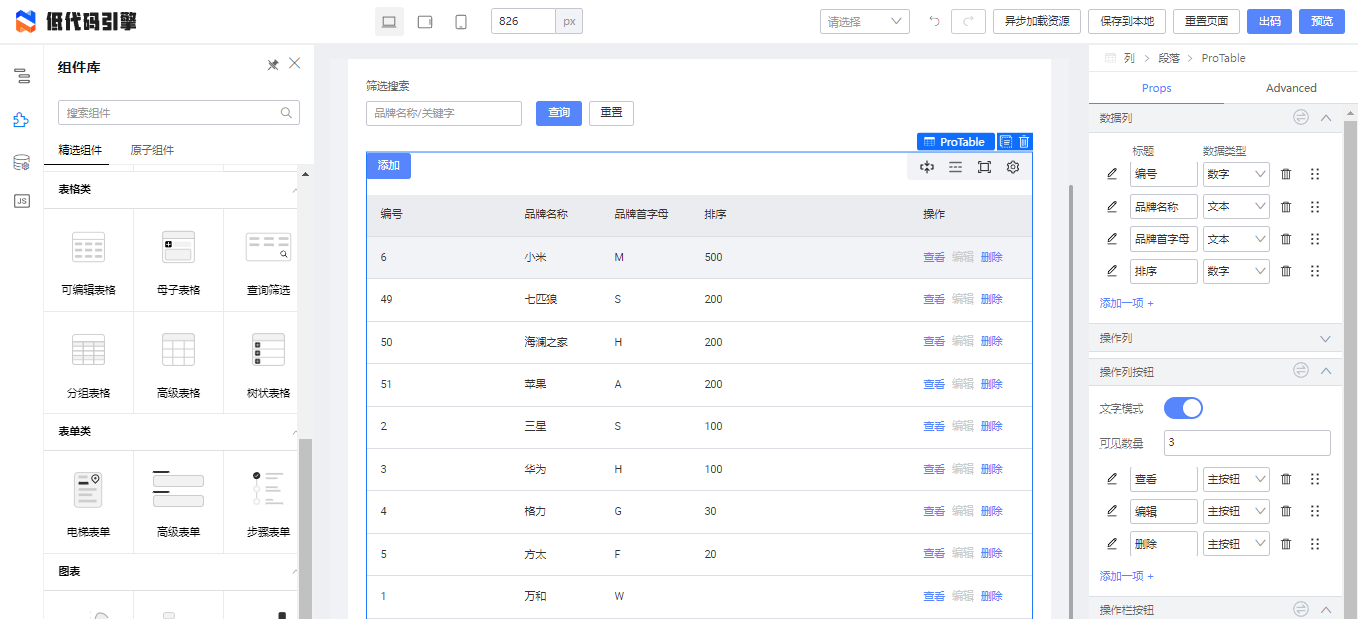Screen dimensions: 1358x619
Task: Open button type dropdown for 编辑
Action: coord(1236,512)
